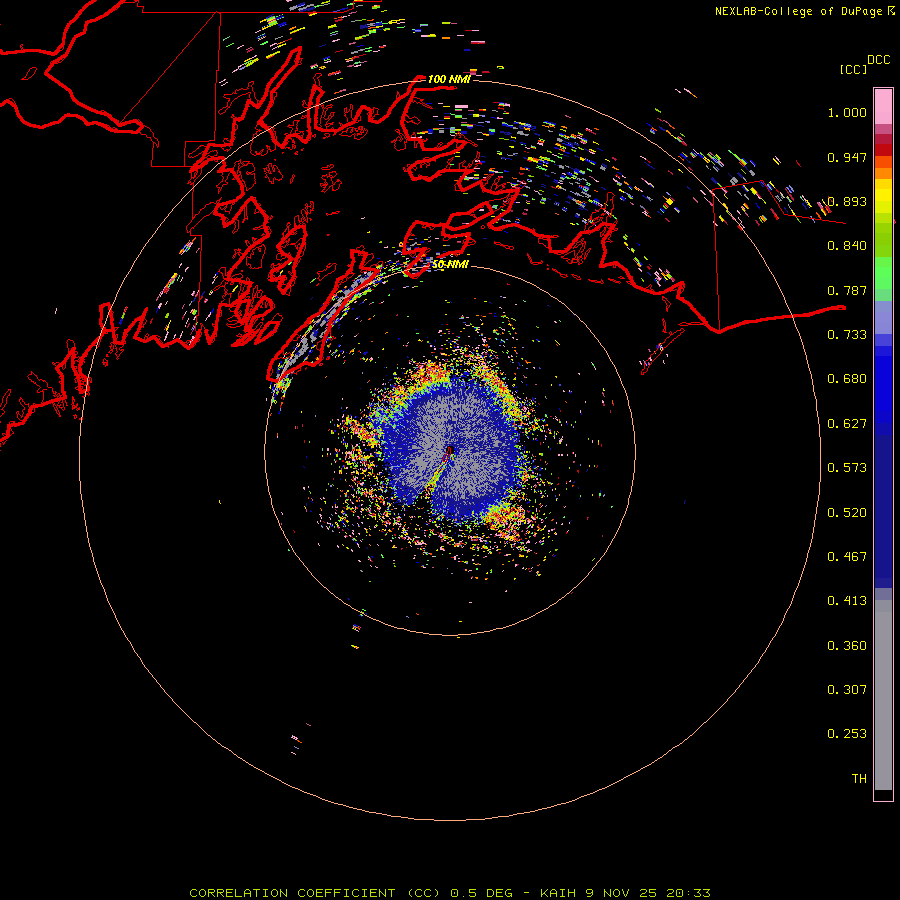Screen dimensions: 900x900
Task: Click the DCC label above the color scale
Action: pos(878,60)
